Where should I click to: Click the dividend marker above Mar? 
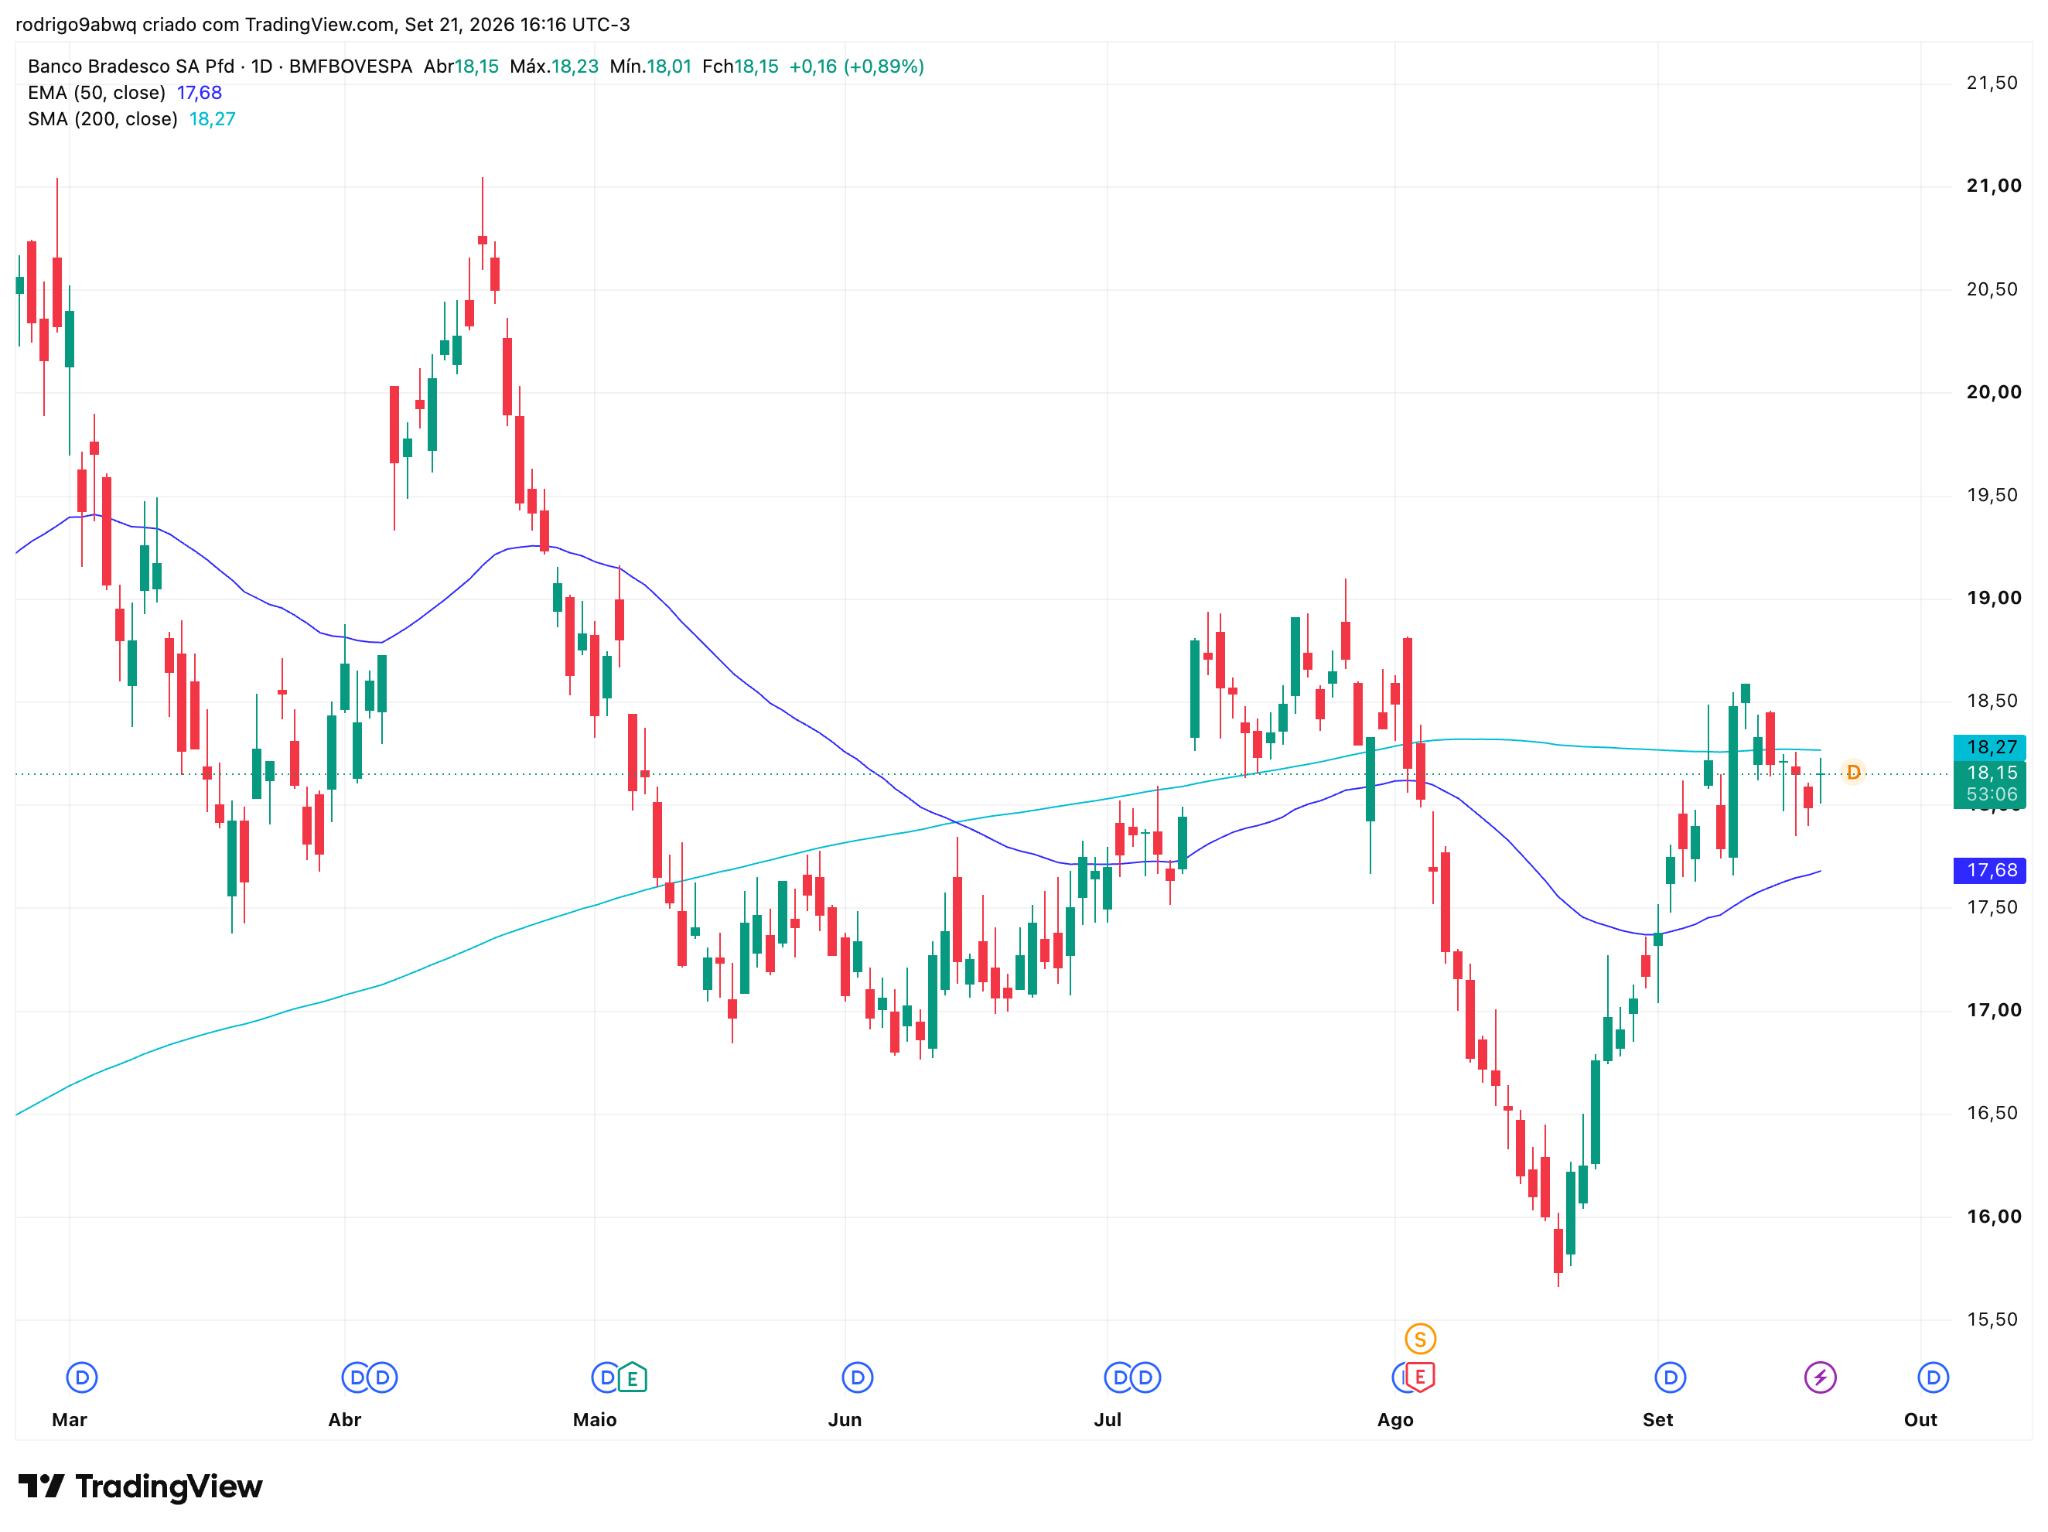click(x=82, y=1378)
